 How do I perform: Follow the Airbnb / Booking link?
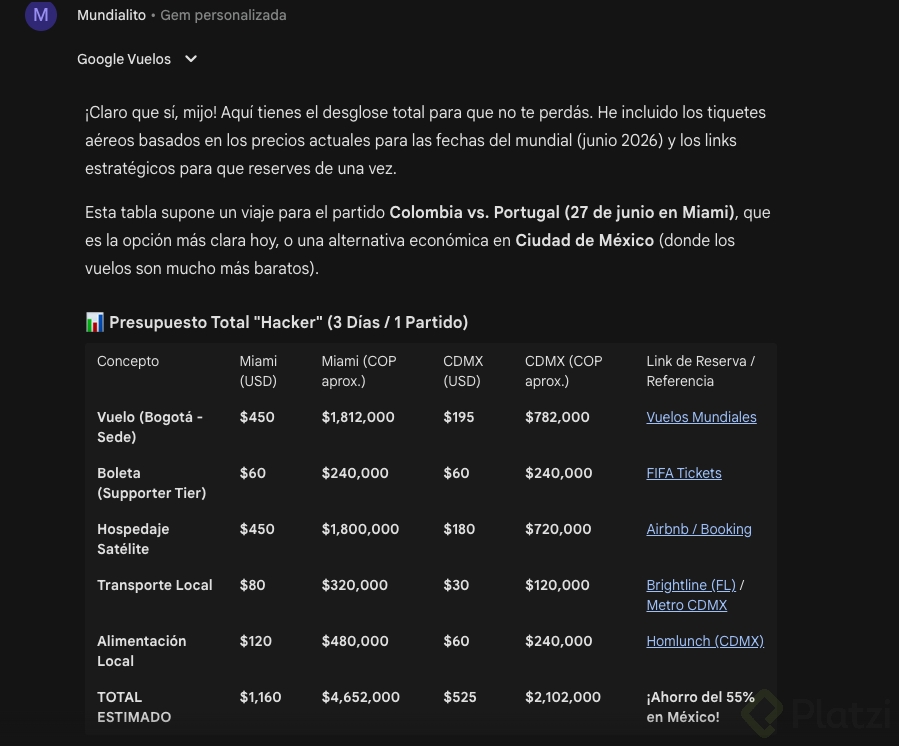click(x=698, y=529)
